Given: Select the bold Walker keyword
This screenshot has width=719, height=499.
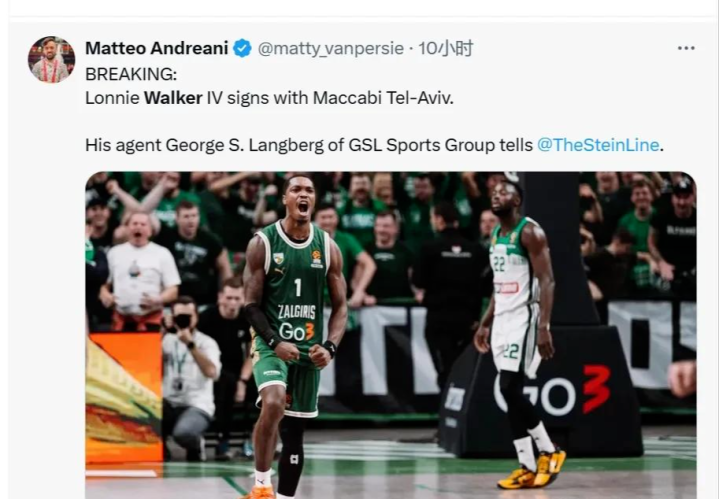Looking at the screenshot, I should [173, 98].
